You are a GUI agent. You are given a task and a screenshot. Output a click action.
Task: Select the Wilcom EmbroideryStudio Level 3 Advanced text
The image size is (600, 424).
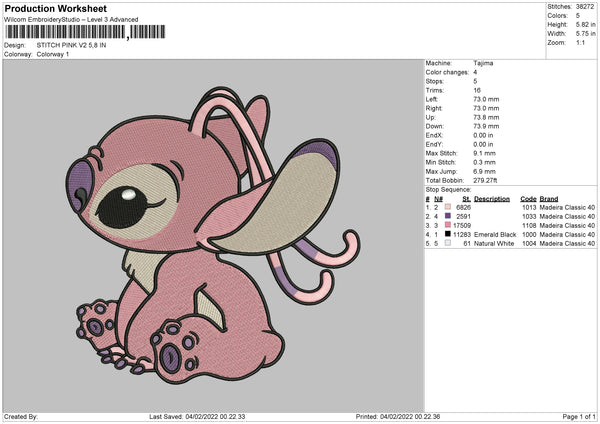click(71, 19)
